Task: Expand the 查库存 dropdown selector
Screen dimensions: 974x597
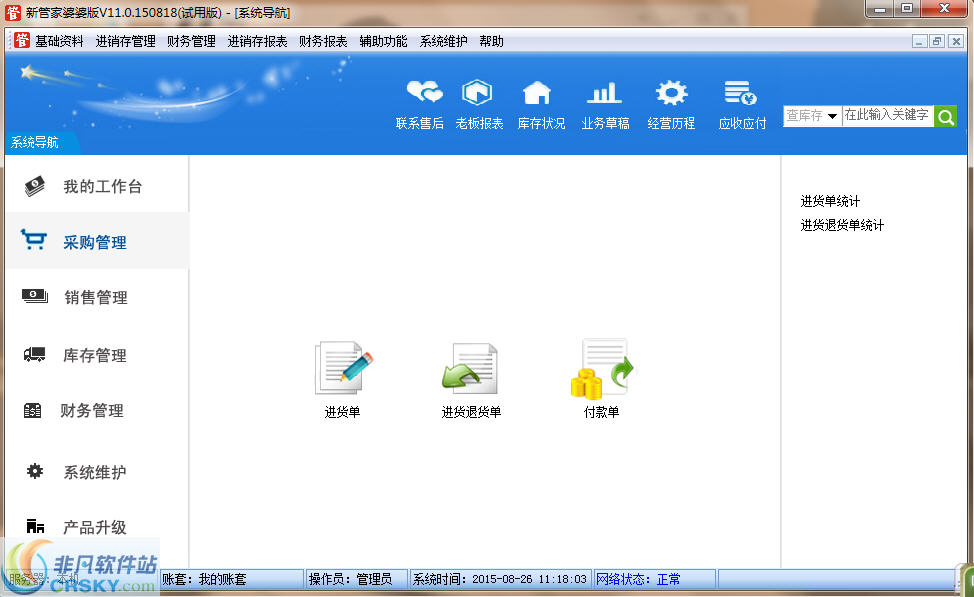Action: pos(811,116)
